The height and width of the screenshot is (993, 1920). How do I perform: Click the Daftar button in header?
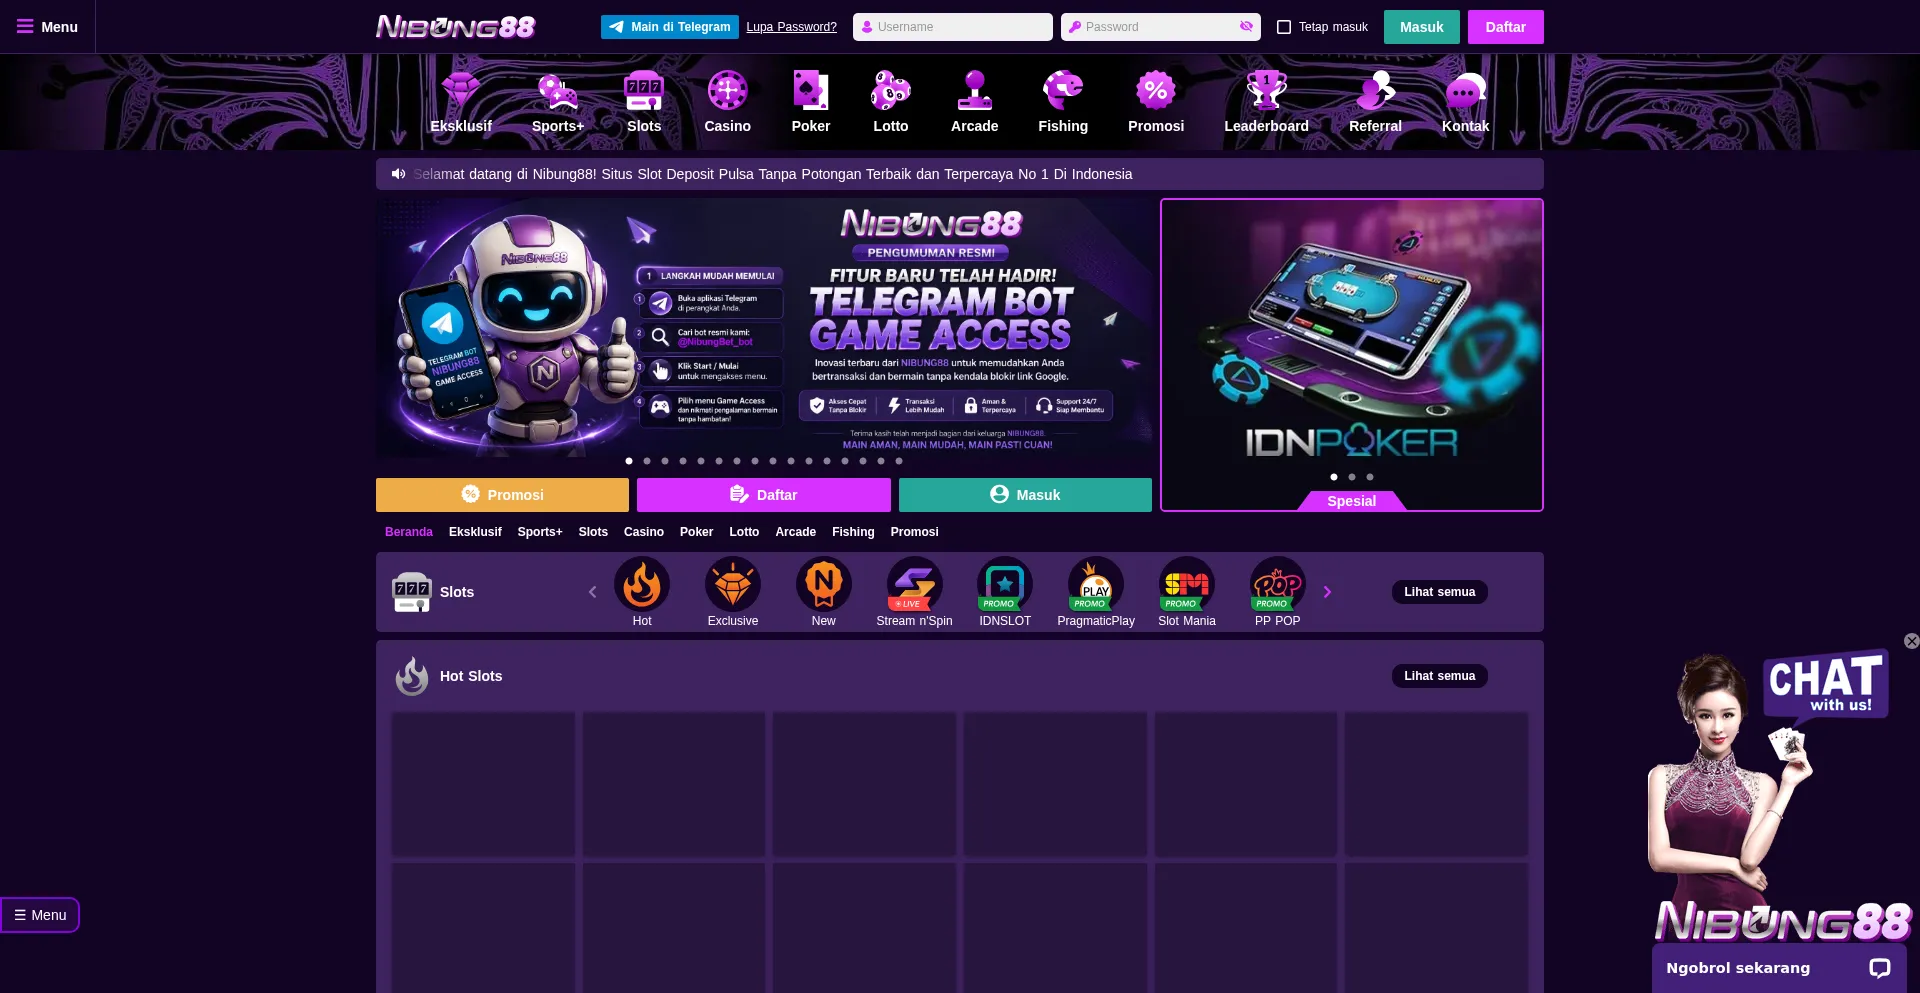click(1505, 27)
